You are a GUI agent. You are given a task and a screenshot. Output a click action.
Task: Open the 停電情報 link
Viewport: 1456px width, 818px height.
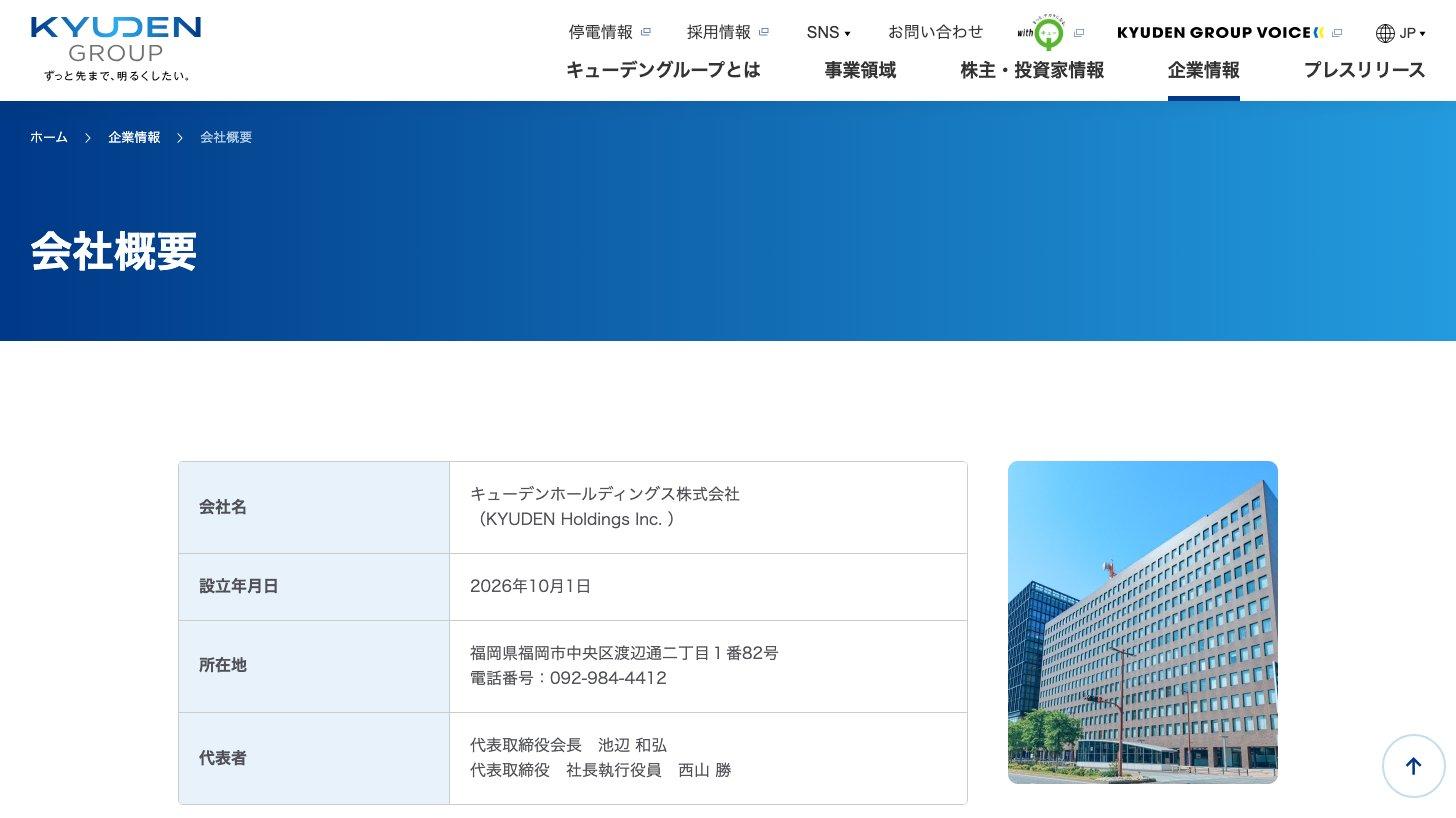(601, 32)
